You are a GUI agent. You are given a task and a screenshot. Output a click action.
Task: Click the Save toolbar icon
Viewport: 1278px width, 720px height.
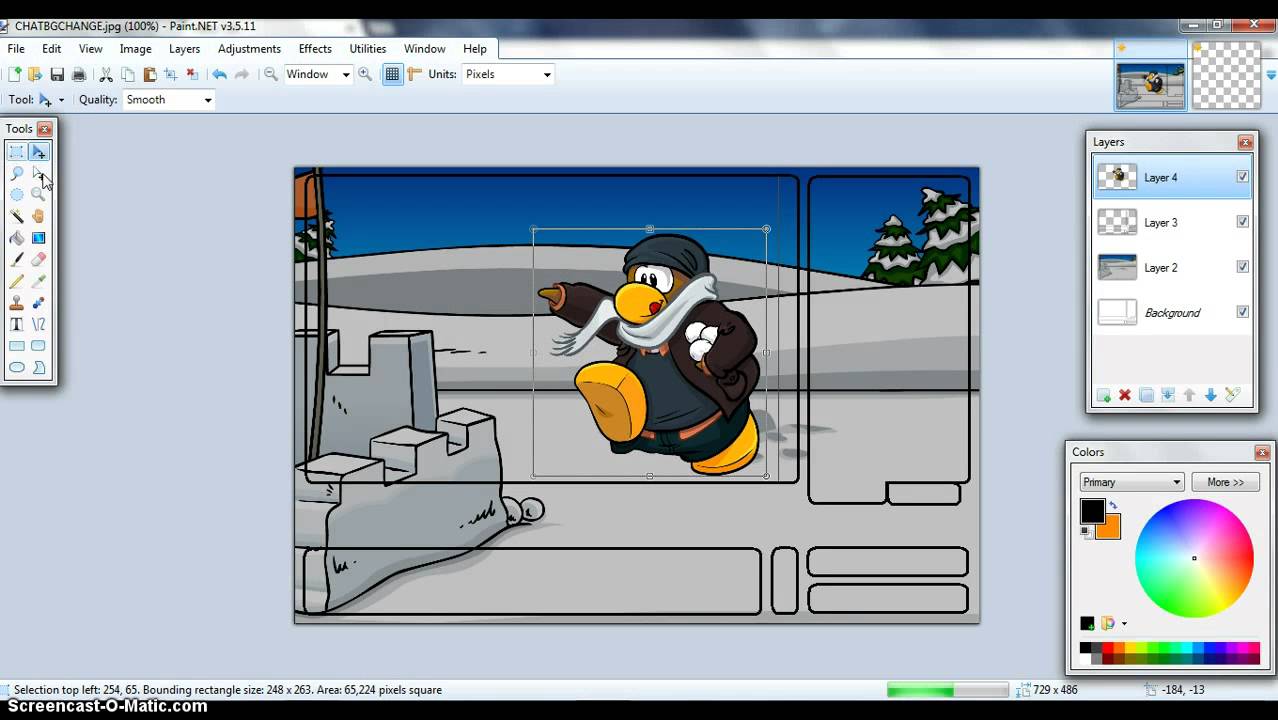(x=57, y=74)
